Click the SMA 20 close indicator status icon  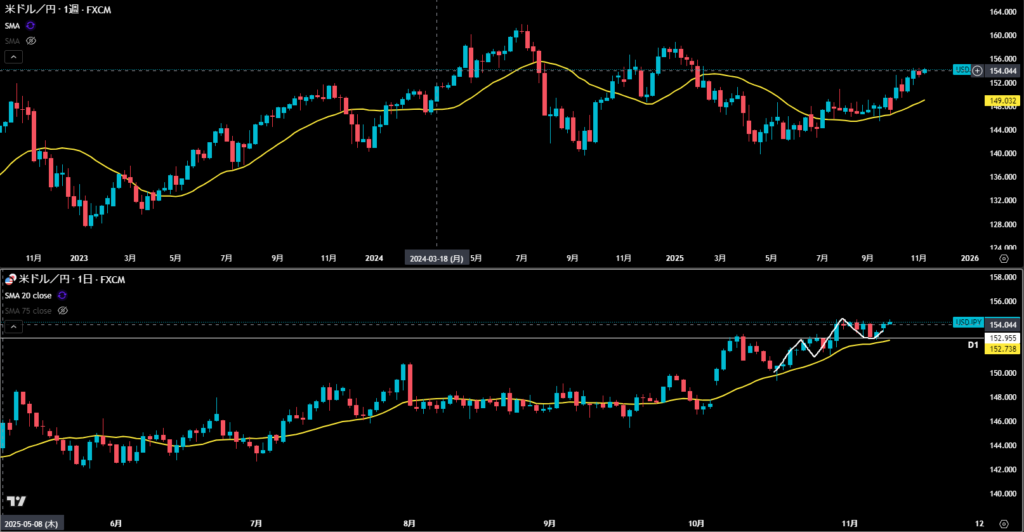63,296
